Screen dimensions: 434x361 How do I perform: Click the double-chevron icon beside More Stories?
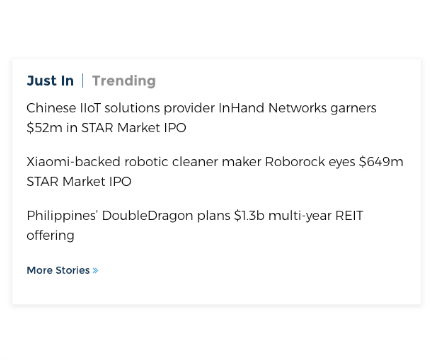click(x=95, y=270)
